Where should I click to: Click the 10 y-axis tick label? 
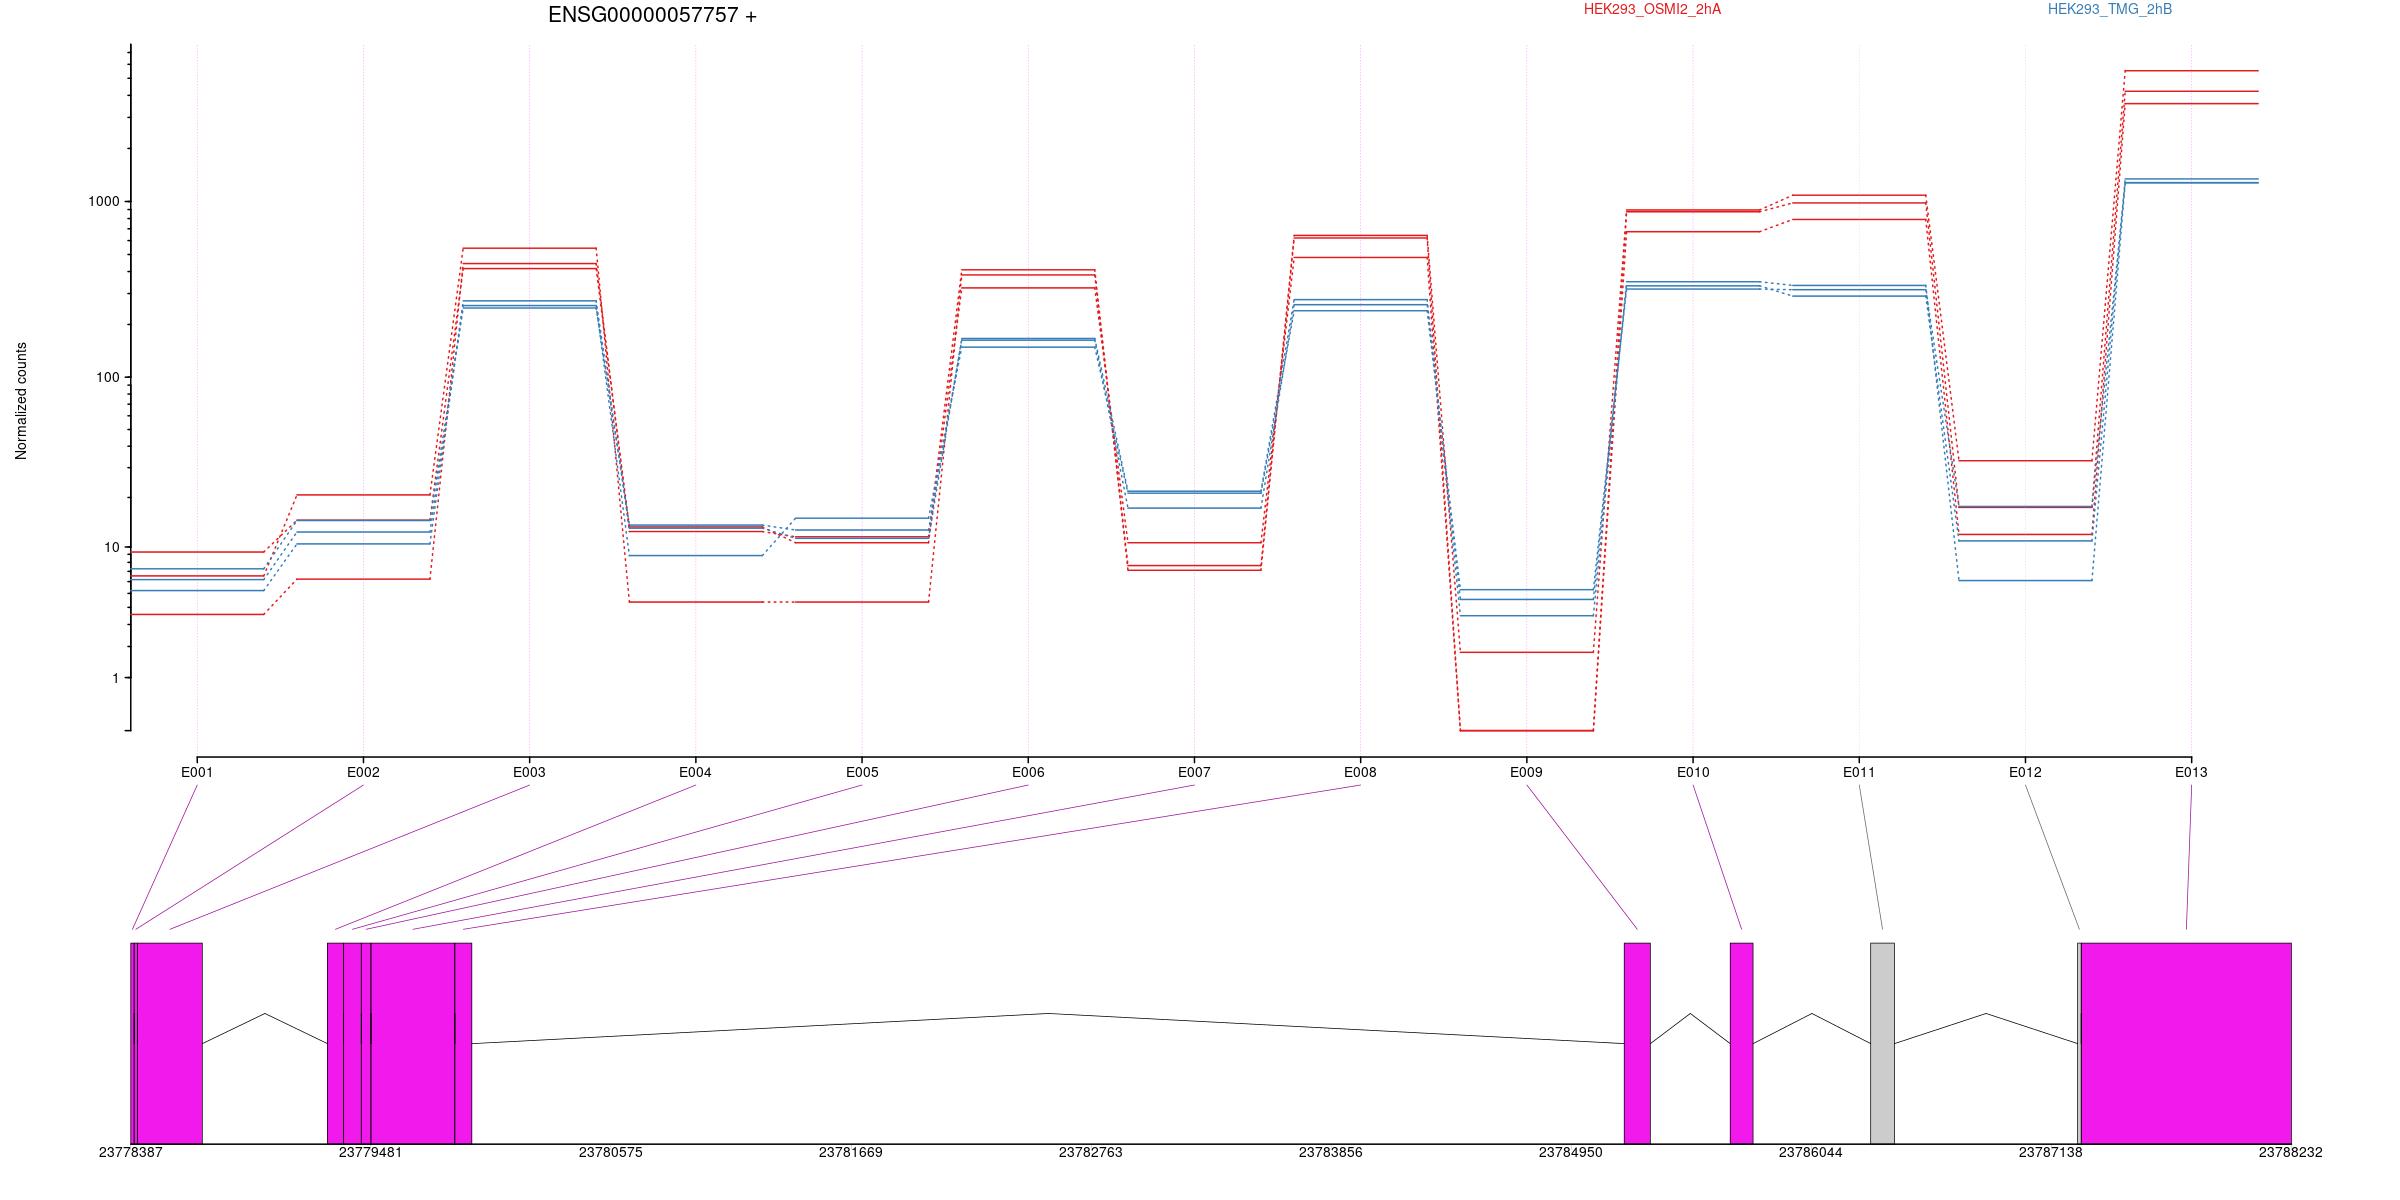pyautogui.click(x=111, y=547)
